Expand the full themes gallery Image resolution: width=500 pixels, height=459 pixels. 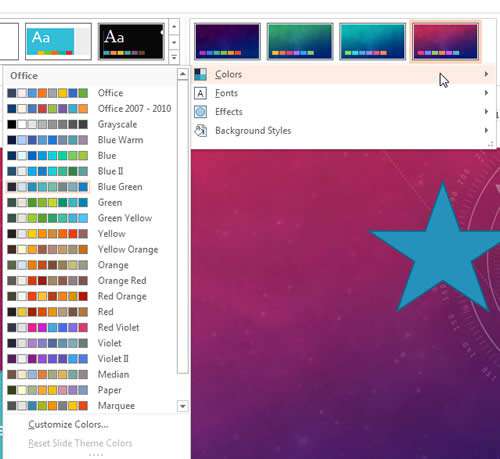click(x=174, y=57)
